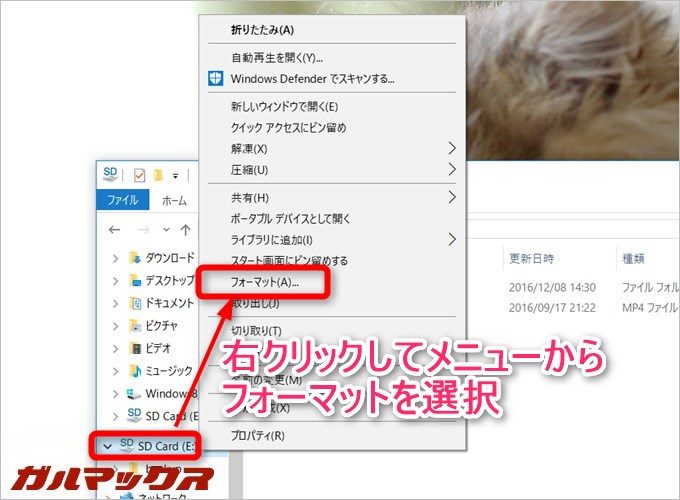Go forward with the right arrow
Screen dimensions: 680x500
(x=144, y=230)
